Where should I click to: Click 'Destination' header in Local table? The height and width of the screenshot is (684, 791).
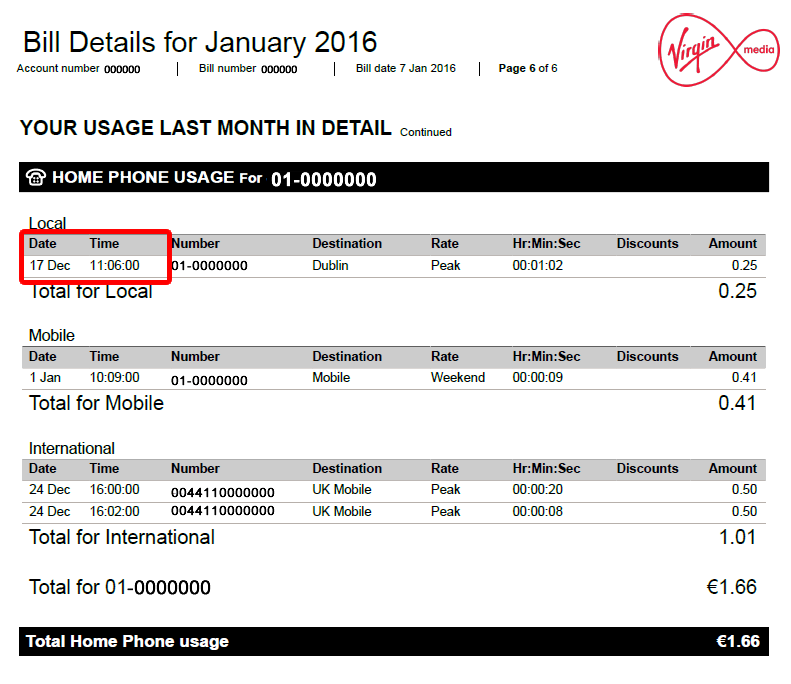click(x=347, y=244)
